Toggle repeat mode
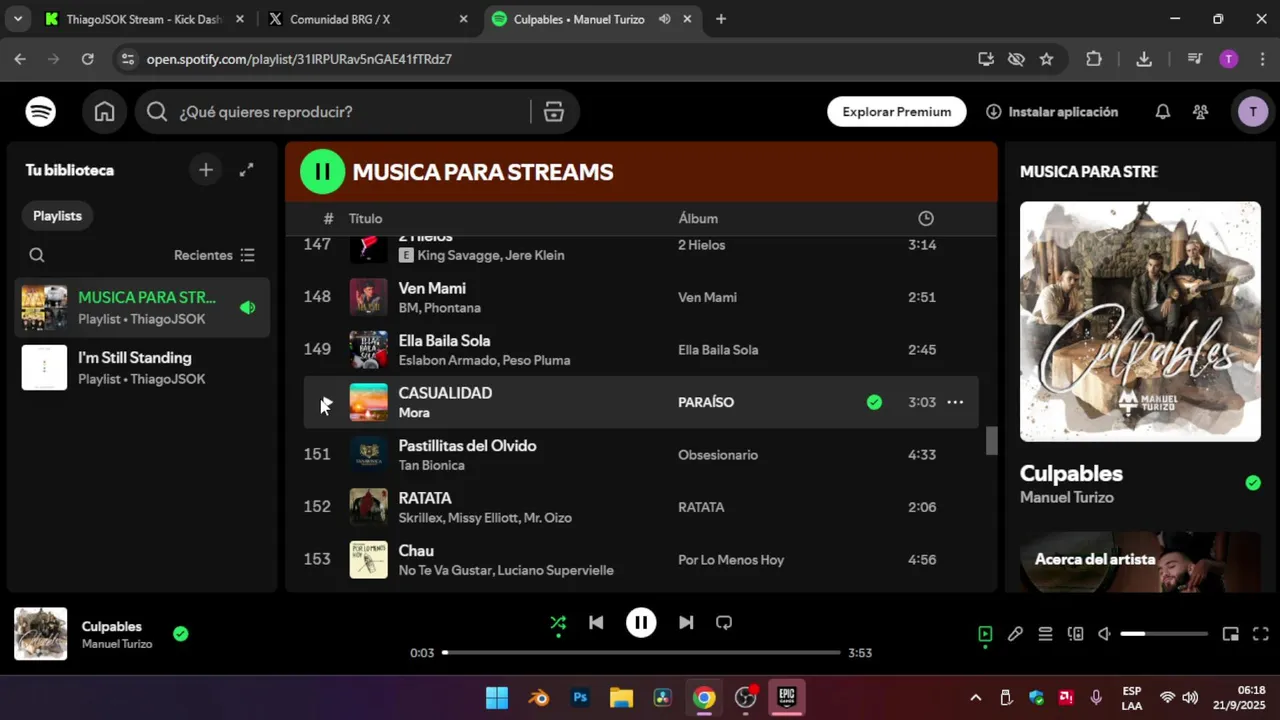1280x720 pixels. click(724, 623)
